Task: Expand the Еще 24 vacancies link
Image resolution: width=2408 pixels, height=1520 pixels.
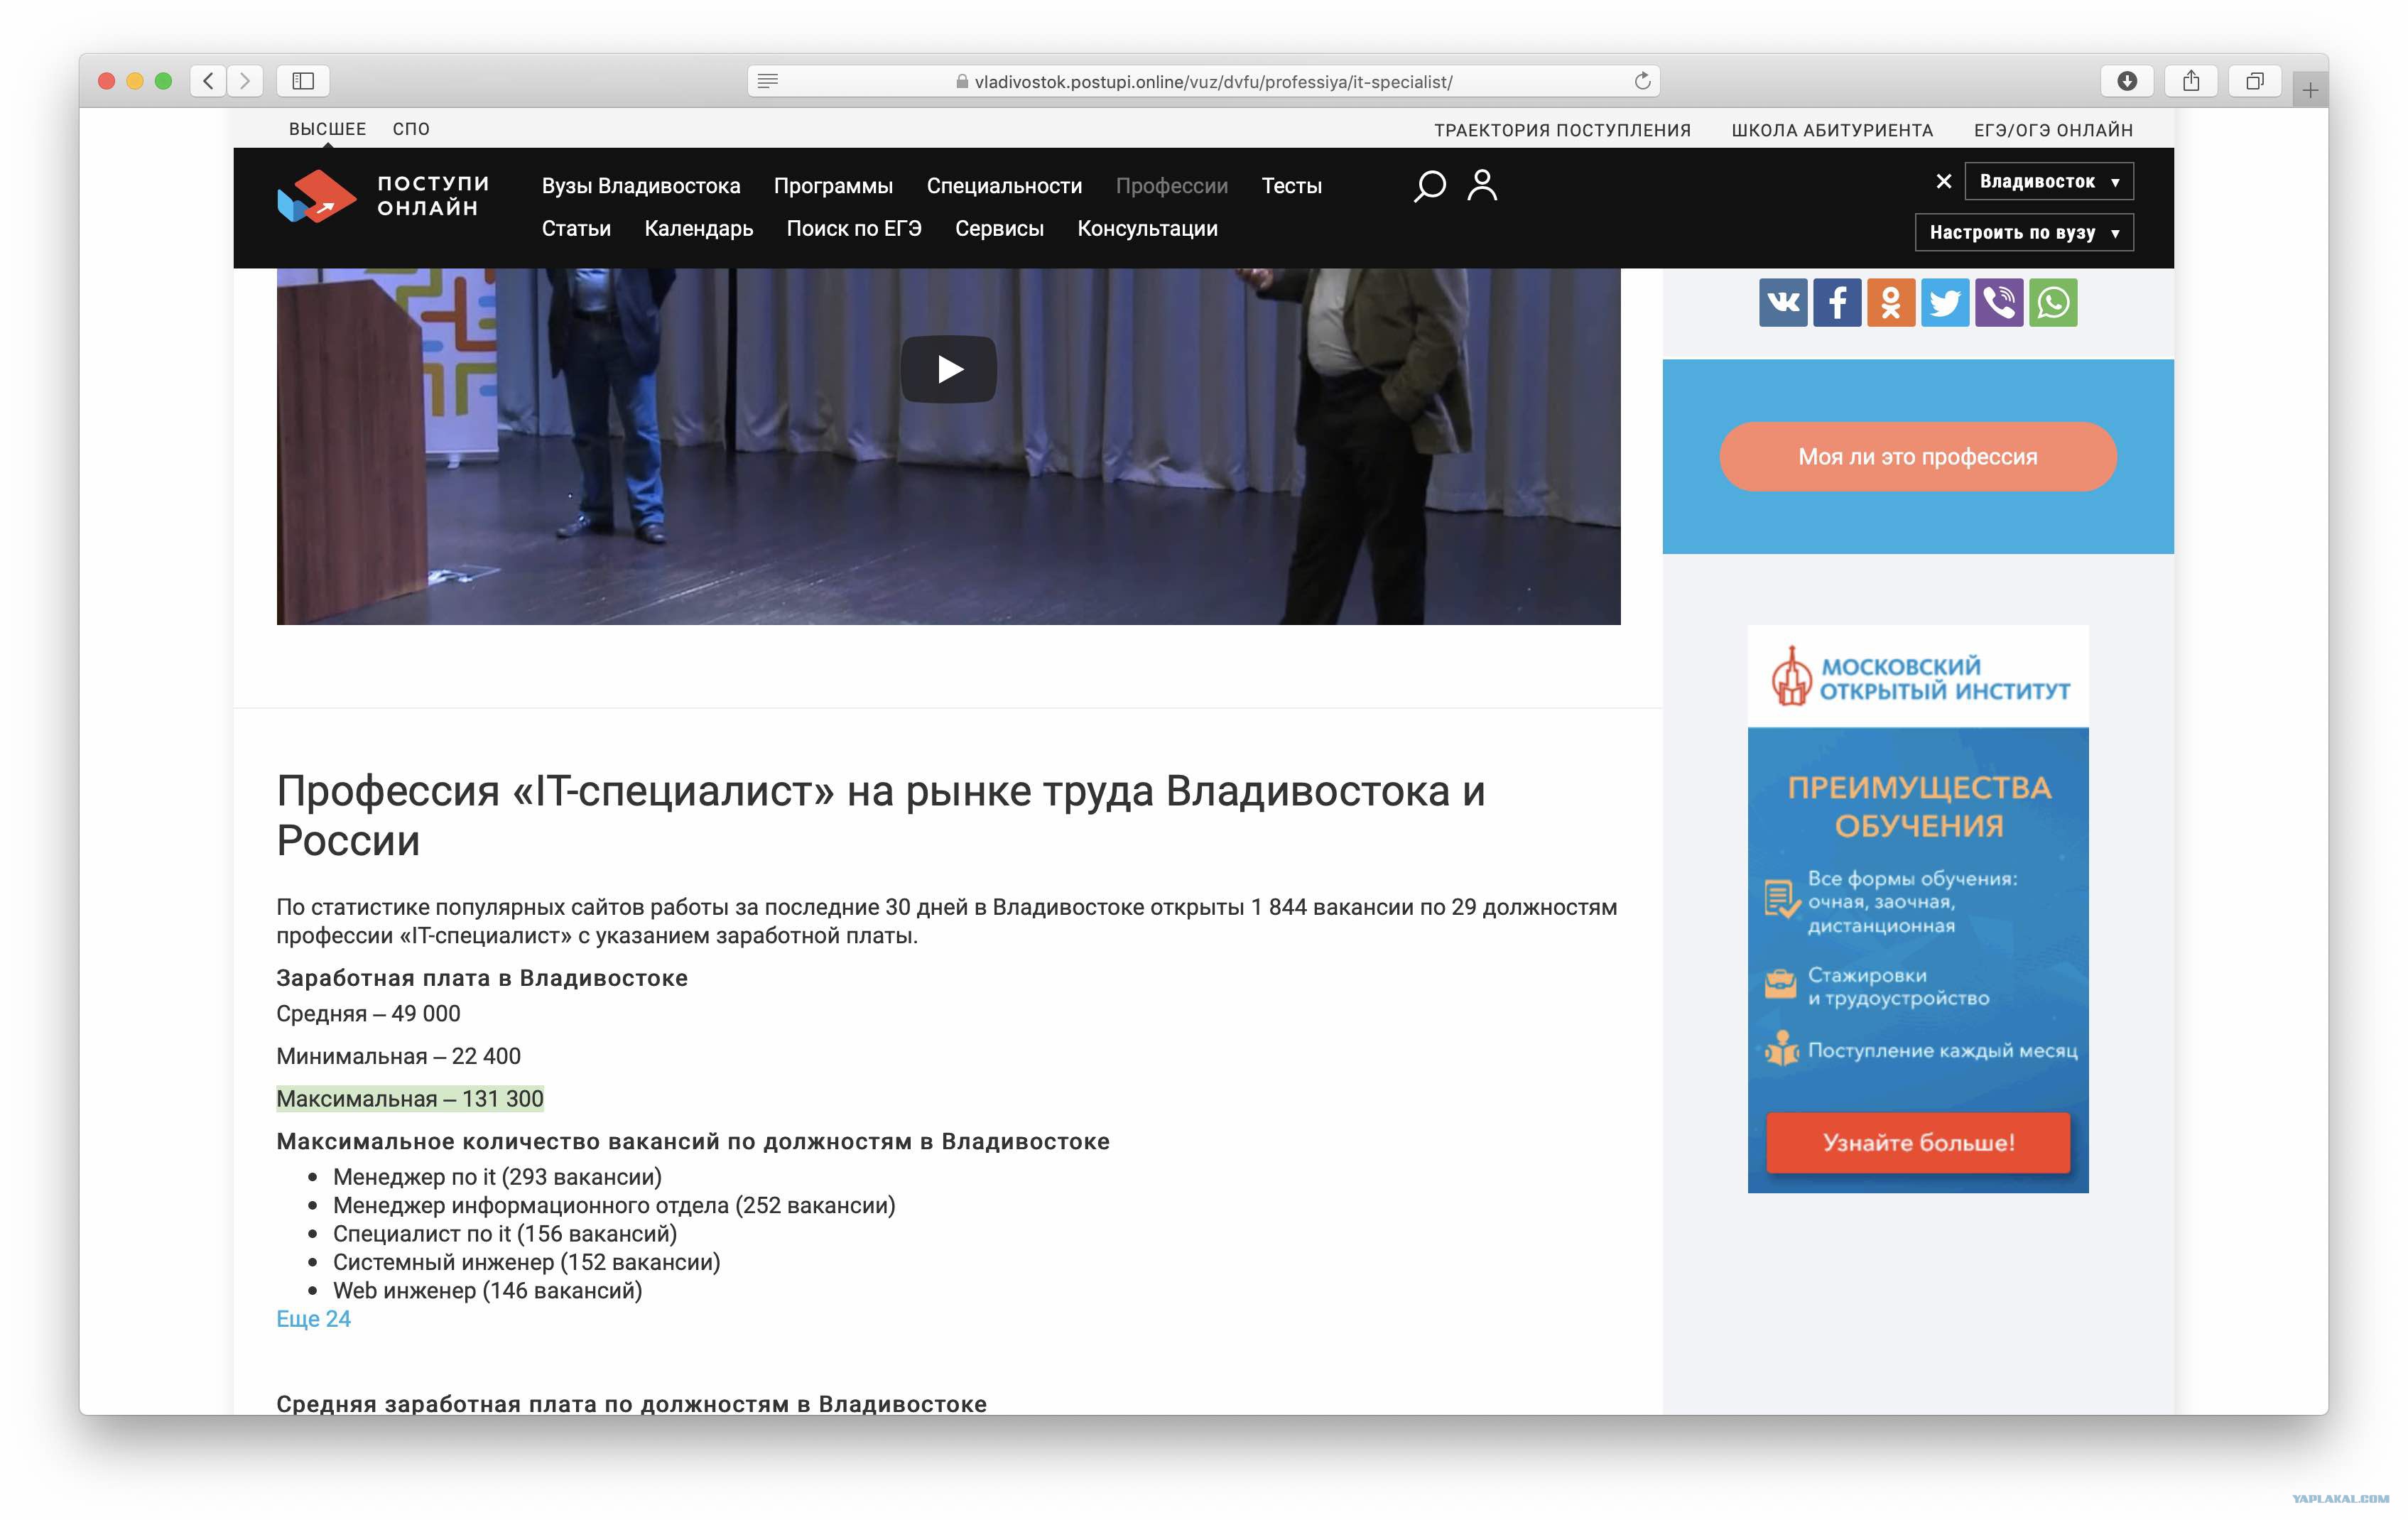Action: pos(313,1319)
